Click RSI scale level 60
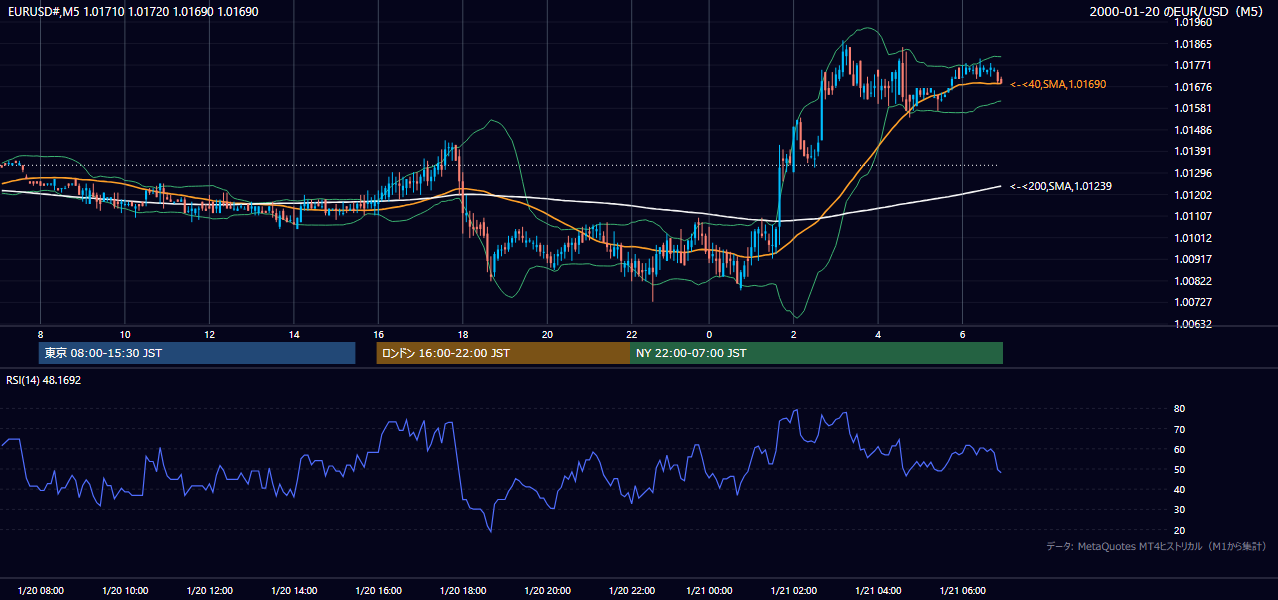The height and width of the screenshot is (600, 1278). [1179, 449]
